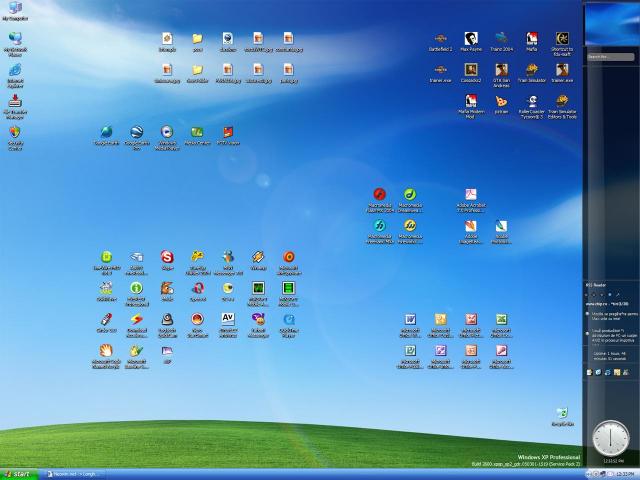640x480 pixels.
Task: Launch MSN Messenger shortcut
Action: [x=228, y=263]
